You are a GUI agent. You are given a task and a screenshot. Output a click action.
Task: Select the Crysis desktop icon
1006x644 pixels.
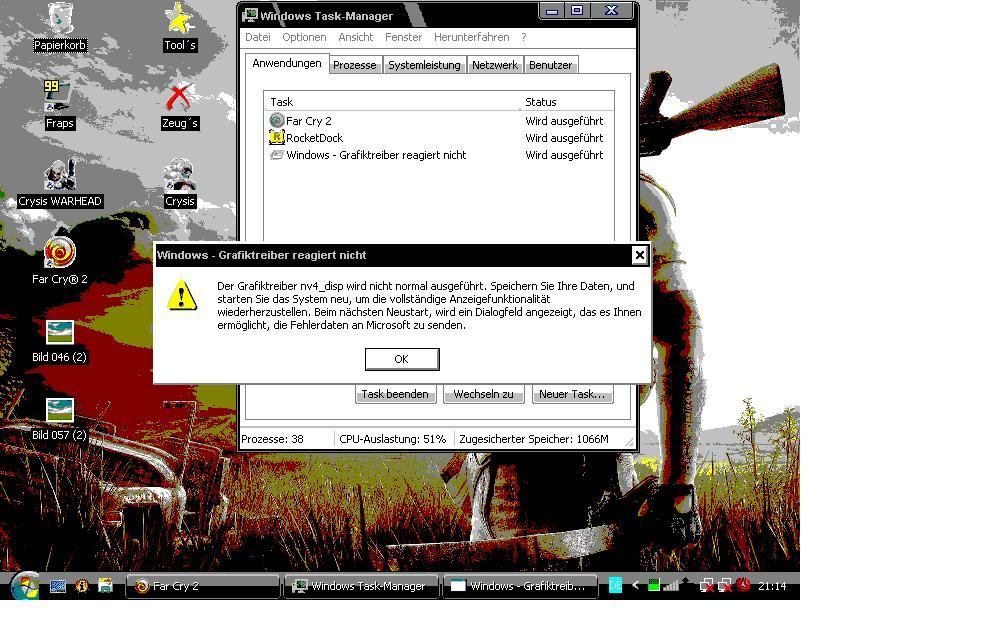pos(180,183)
